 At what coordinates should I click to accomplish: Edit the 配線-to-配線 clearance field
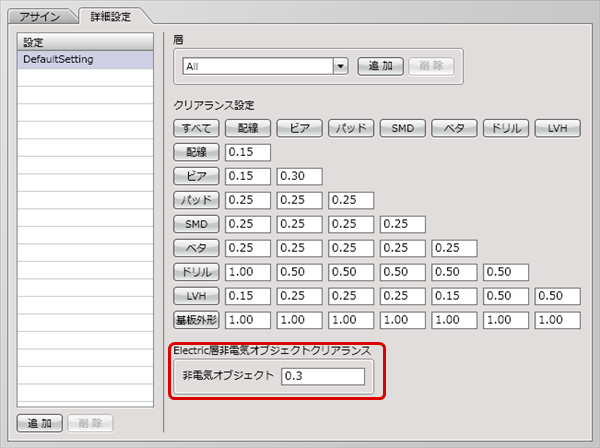tap(248, 152)
